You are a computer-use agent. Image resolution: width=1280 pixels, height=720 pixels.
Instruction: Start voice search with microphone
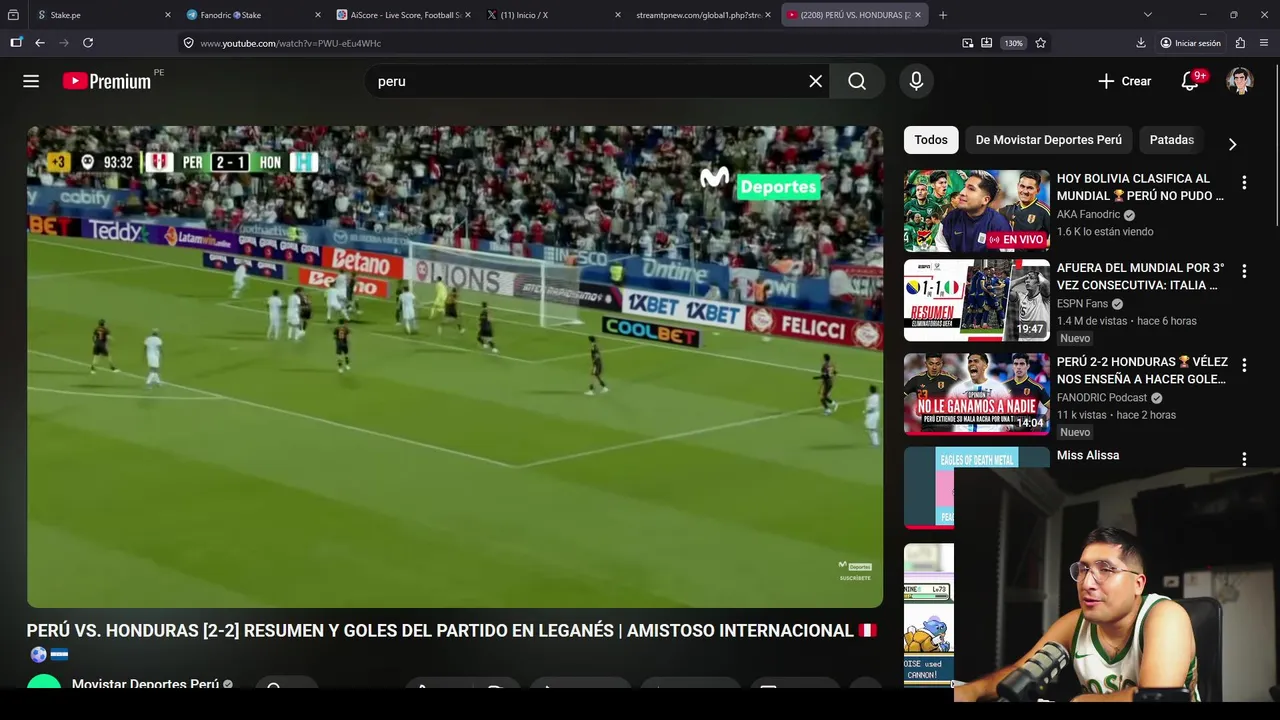916,81
